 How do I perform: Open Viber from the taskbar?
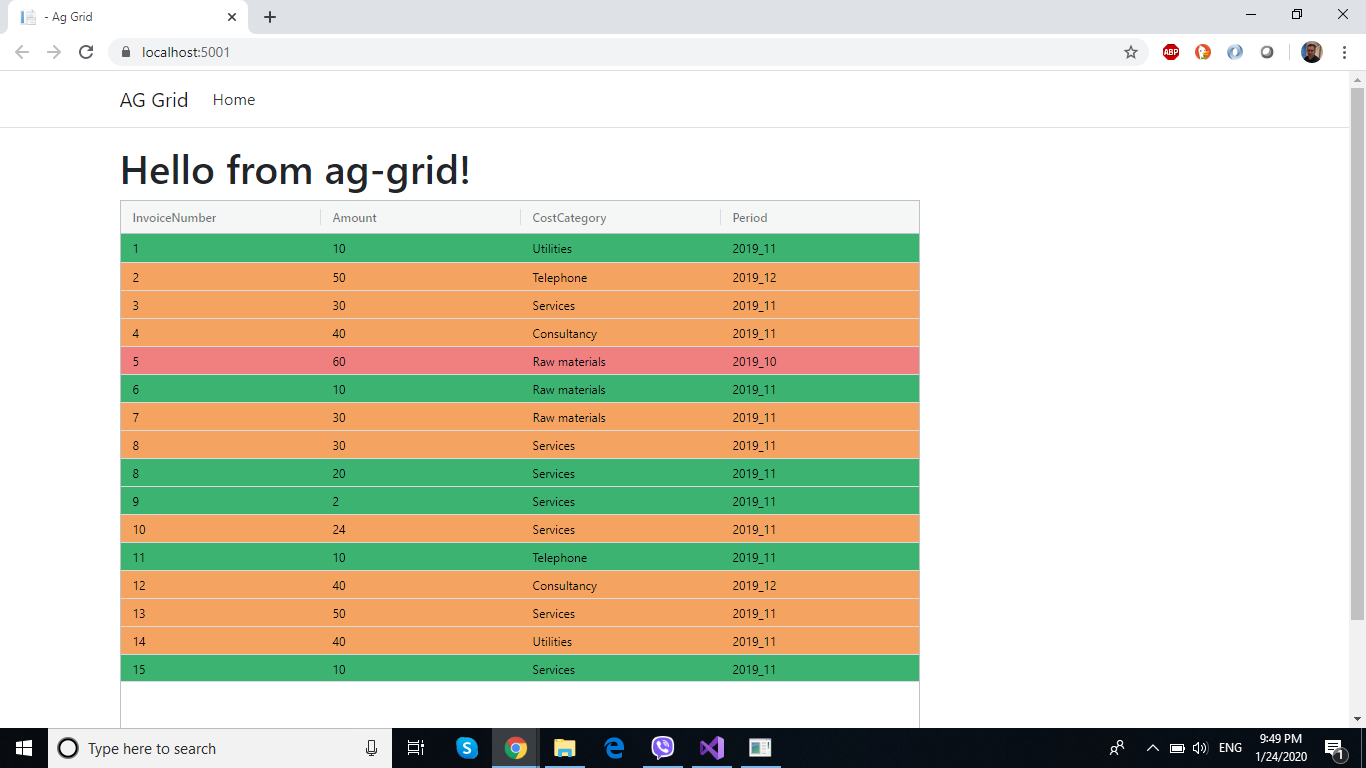(662, 747)
